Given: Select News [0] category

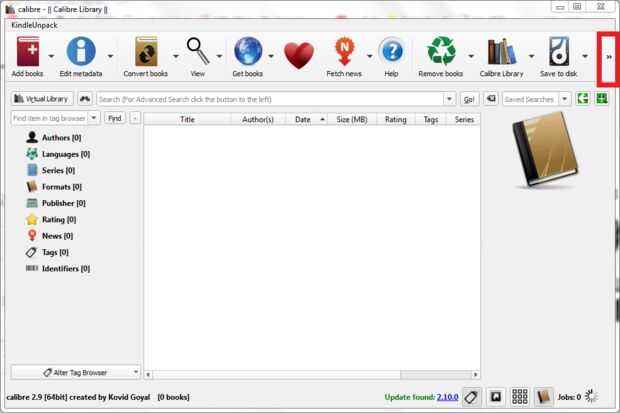Looking at the screenshot, I should coord(50,236).
